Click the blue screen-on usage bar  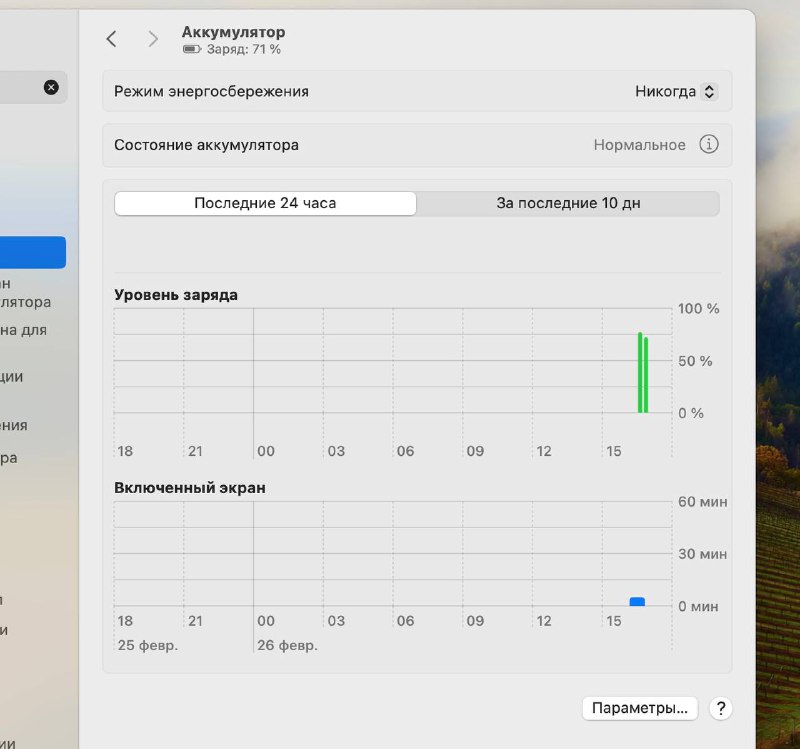637,602
